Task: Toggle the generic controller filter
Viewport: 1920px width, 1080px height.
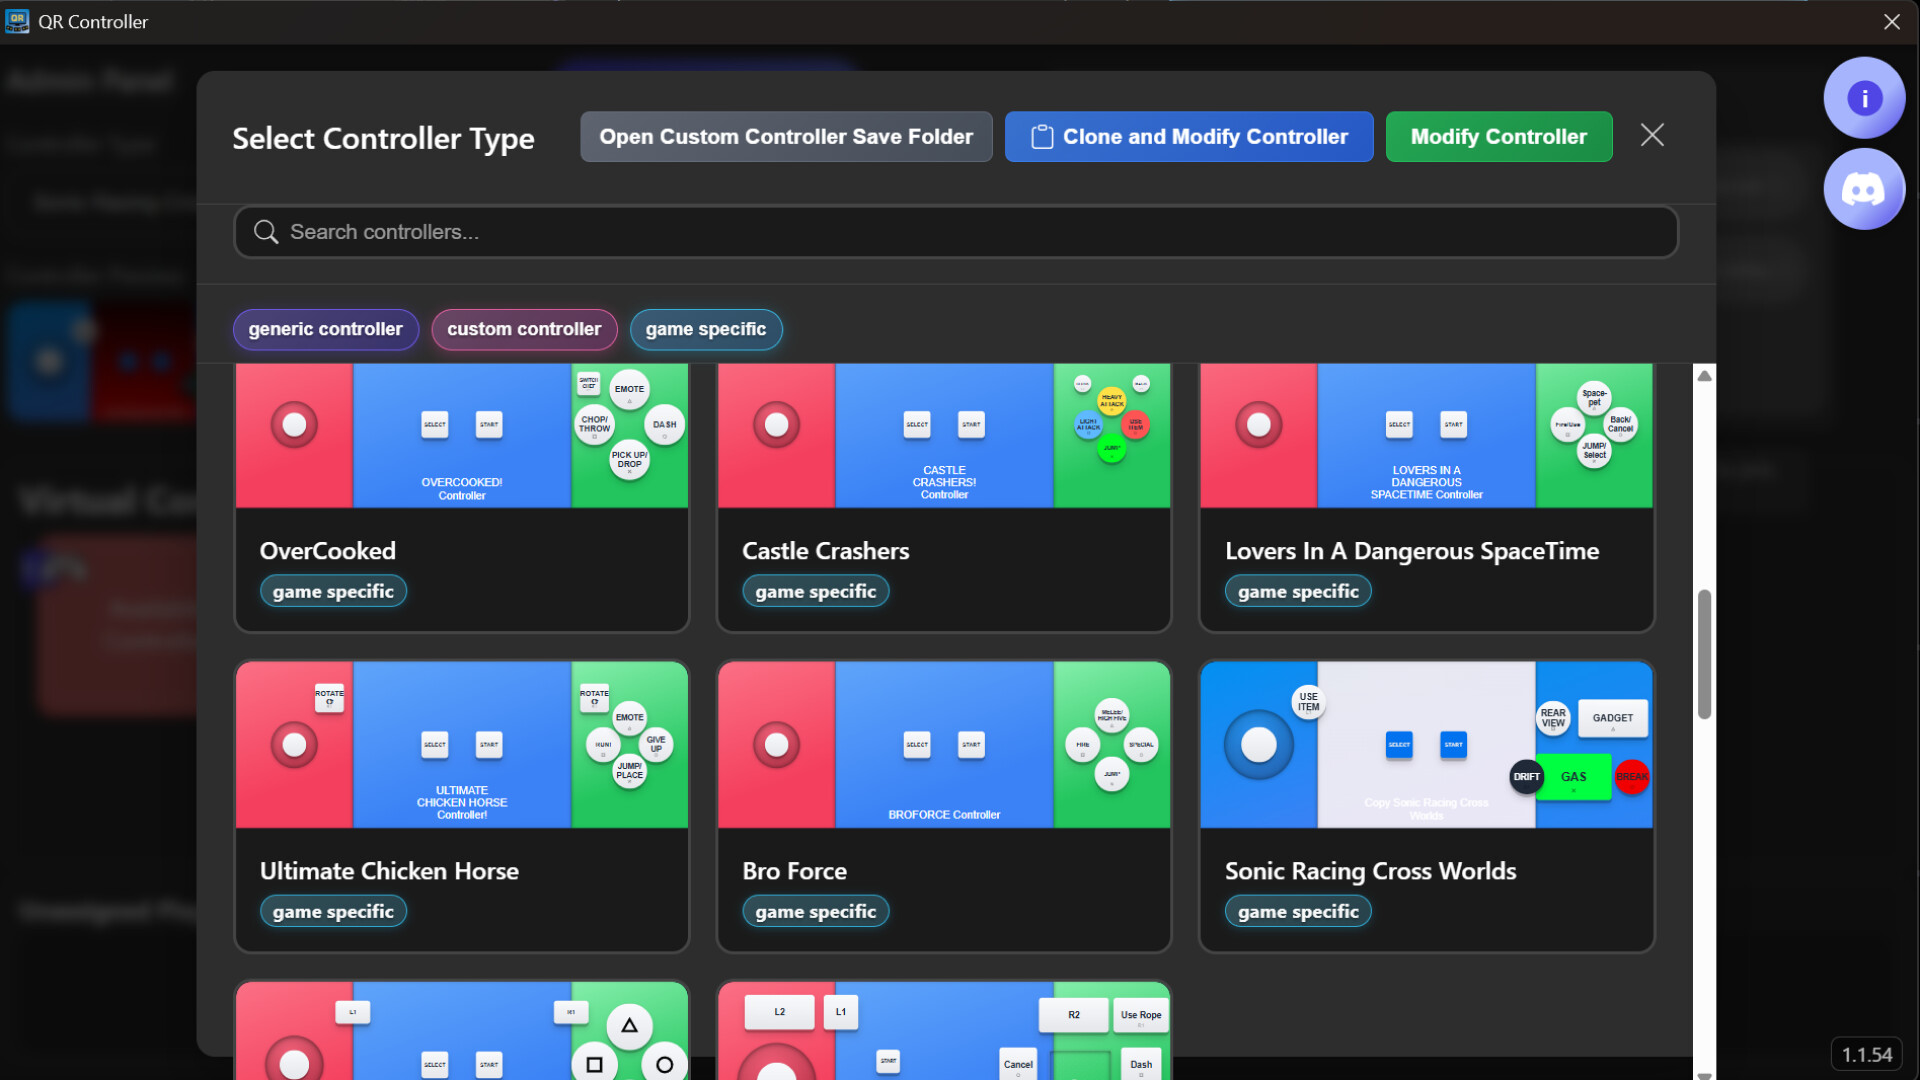Action: (325, 329)
